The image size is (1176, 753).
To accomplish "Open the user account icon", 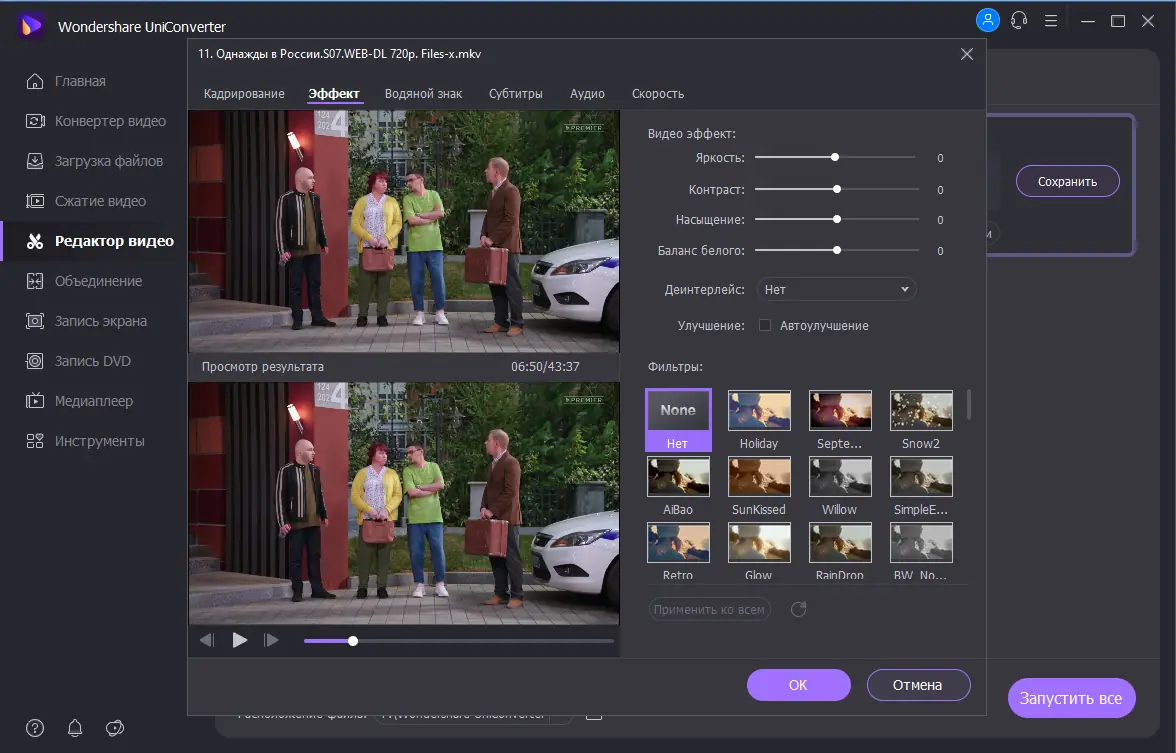I will coord(987,20).
